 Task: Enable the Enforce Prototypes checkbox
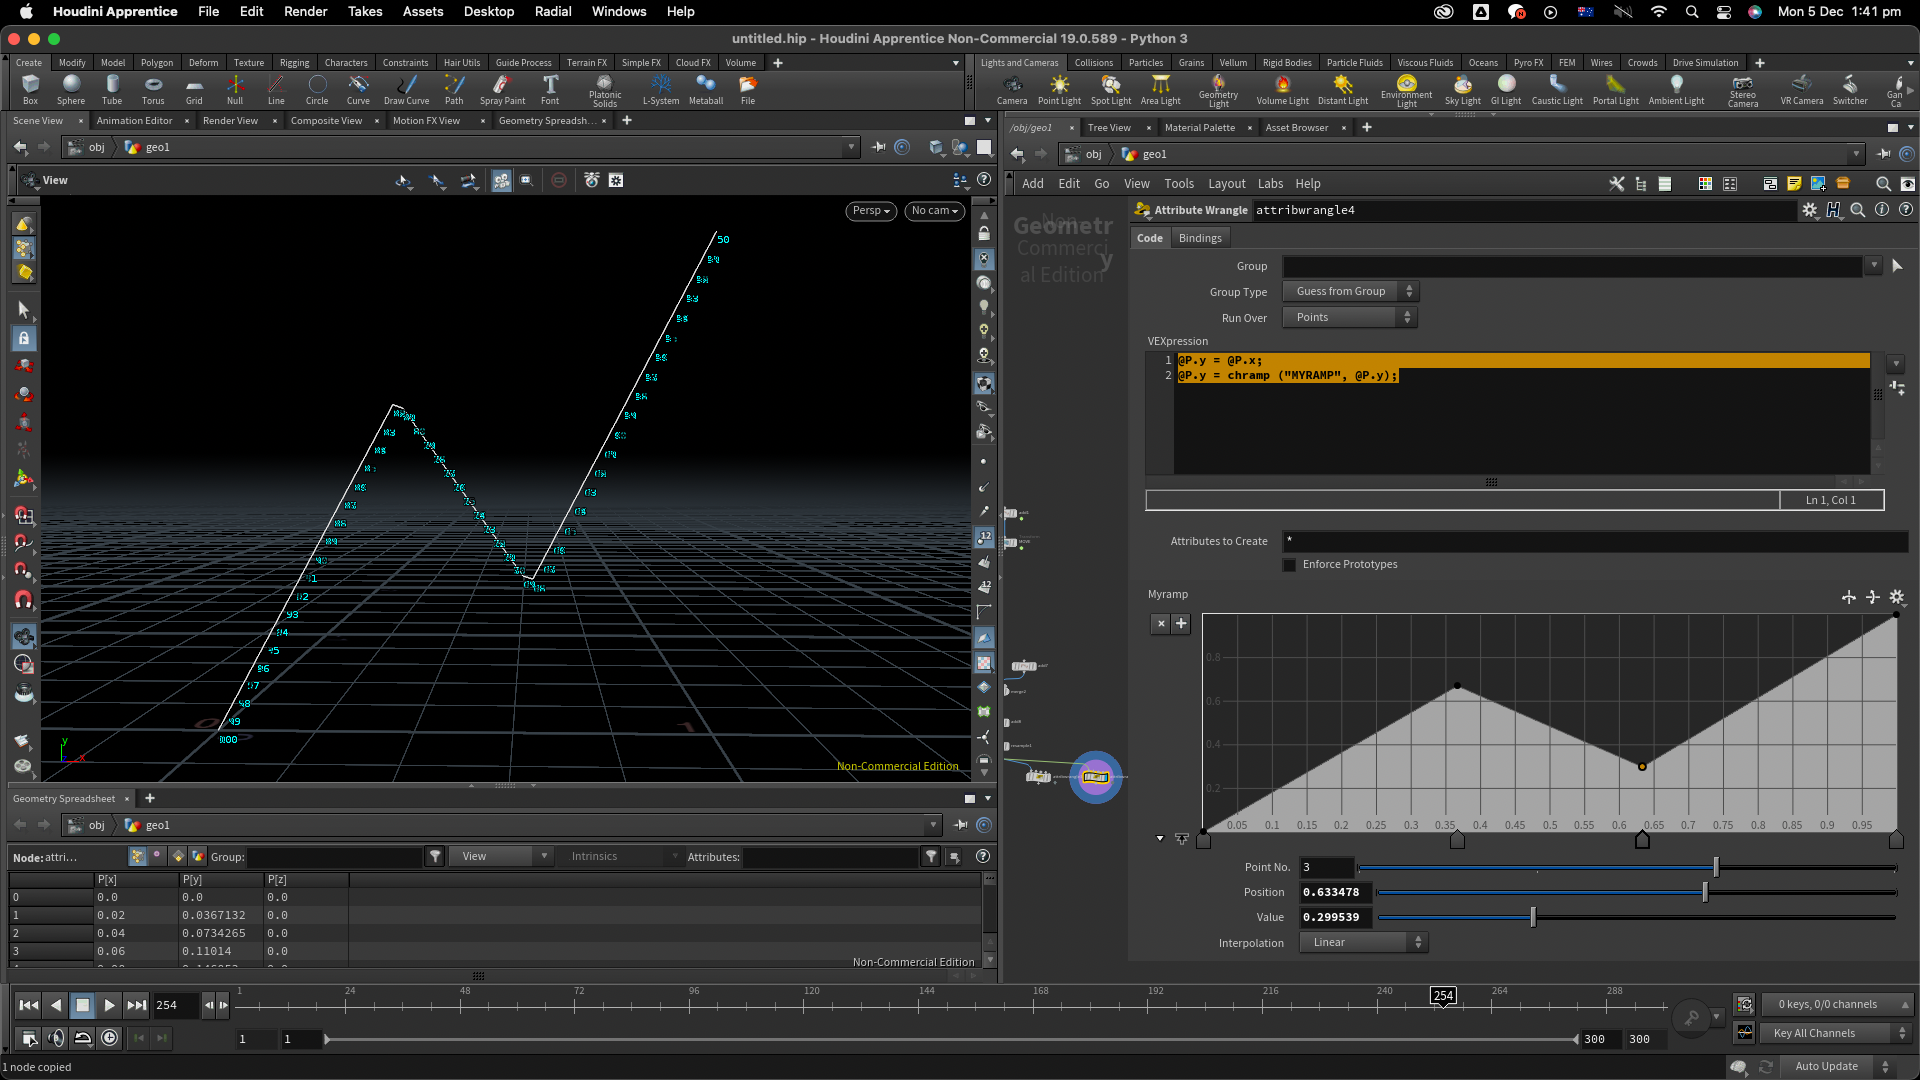1290,565
